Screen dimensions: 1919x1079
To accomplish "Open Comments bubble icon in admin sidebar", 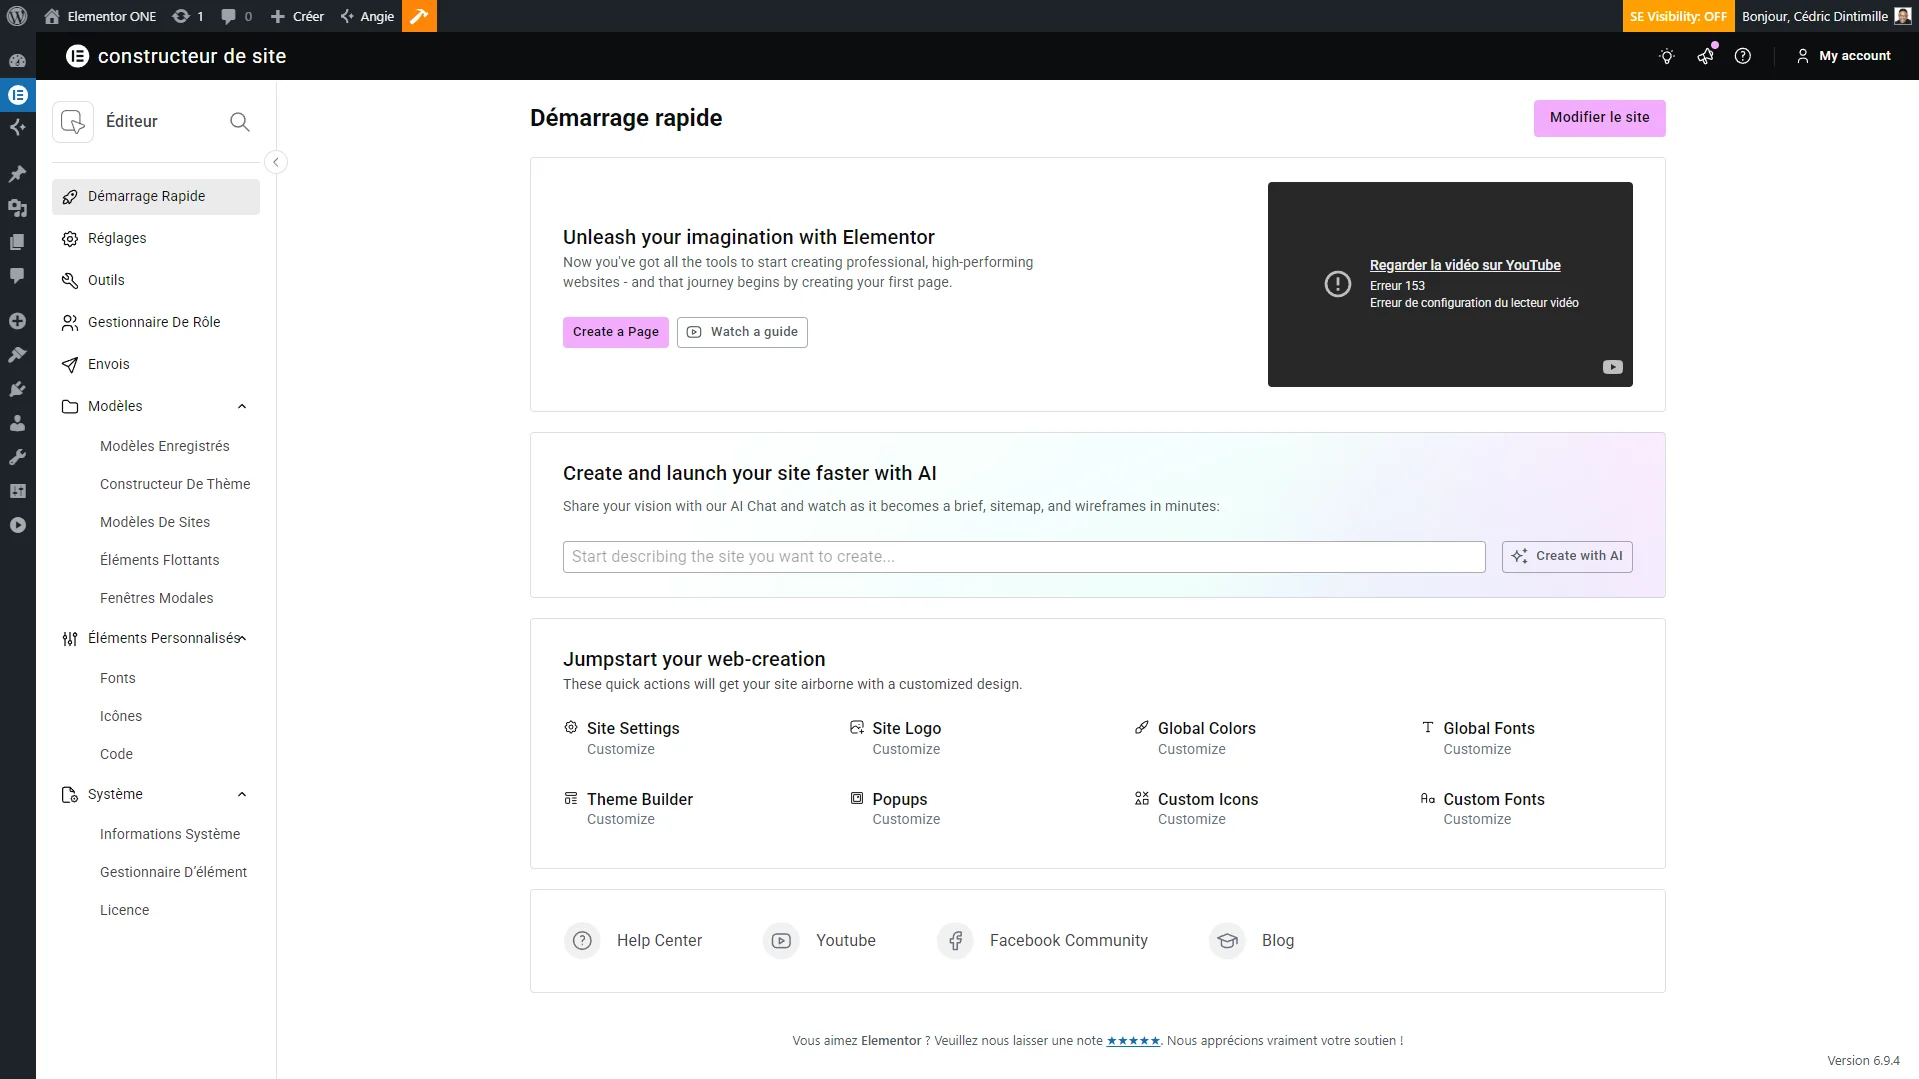I will click(17, 276).
